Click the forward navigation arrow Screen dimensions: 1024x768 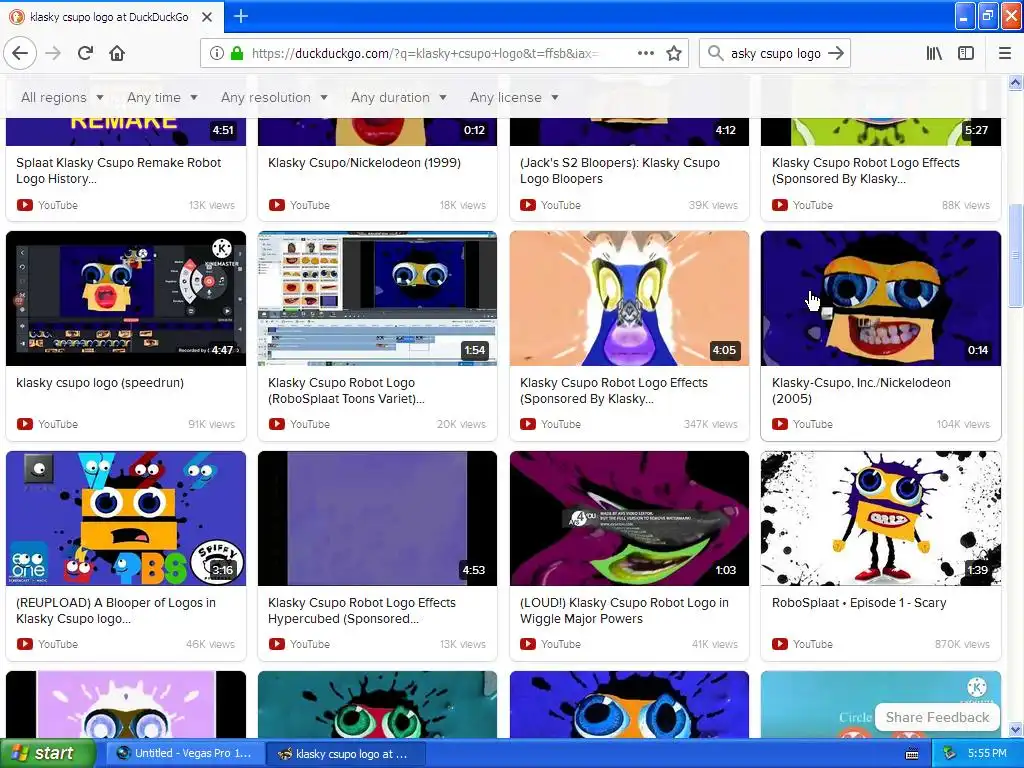pyautogui.click(x=54, y=53)
